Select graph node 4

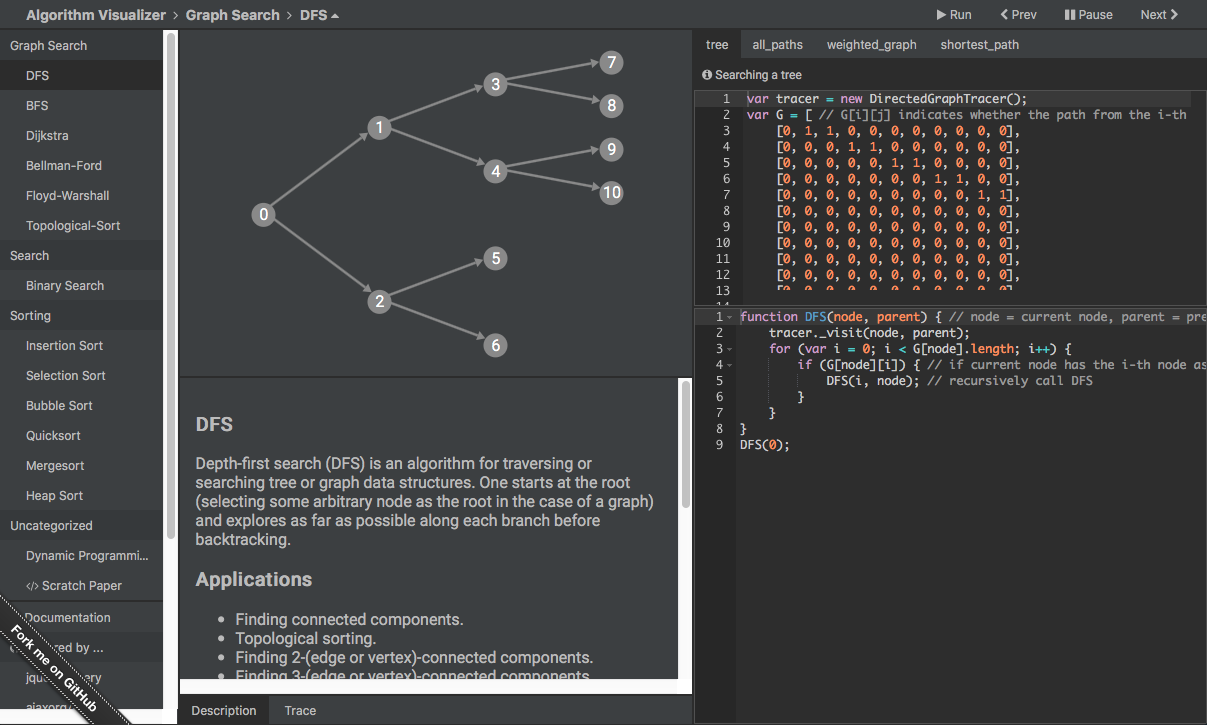coord(495,172)
